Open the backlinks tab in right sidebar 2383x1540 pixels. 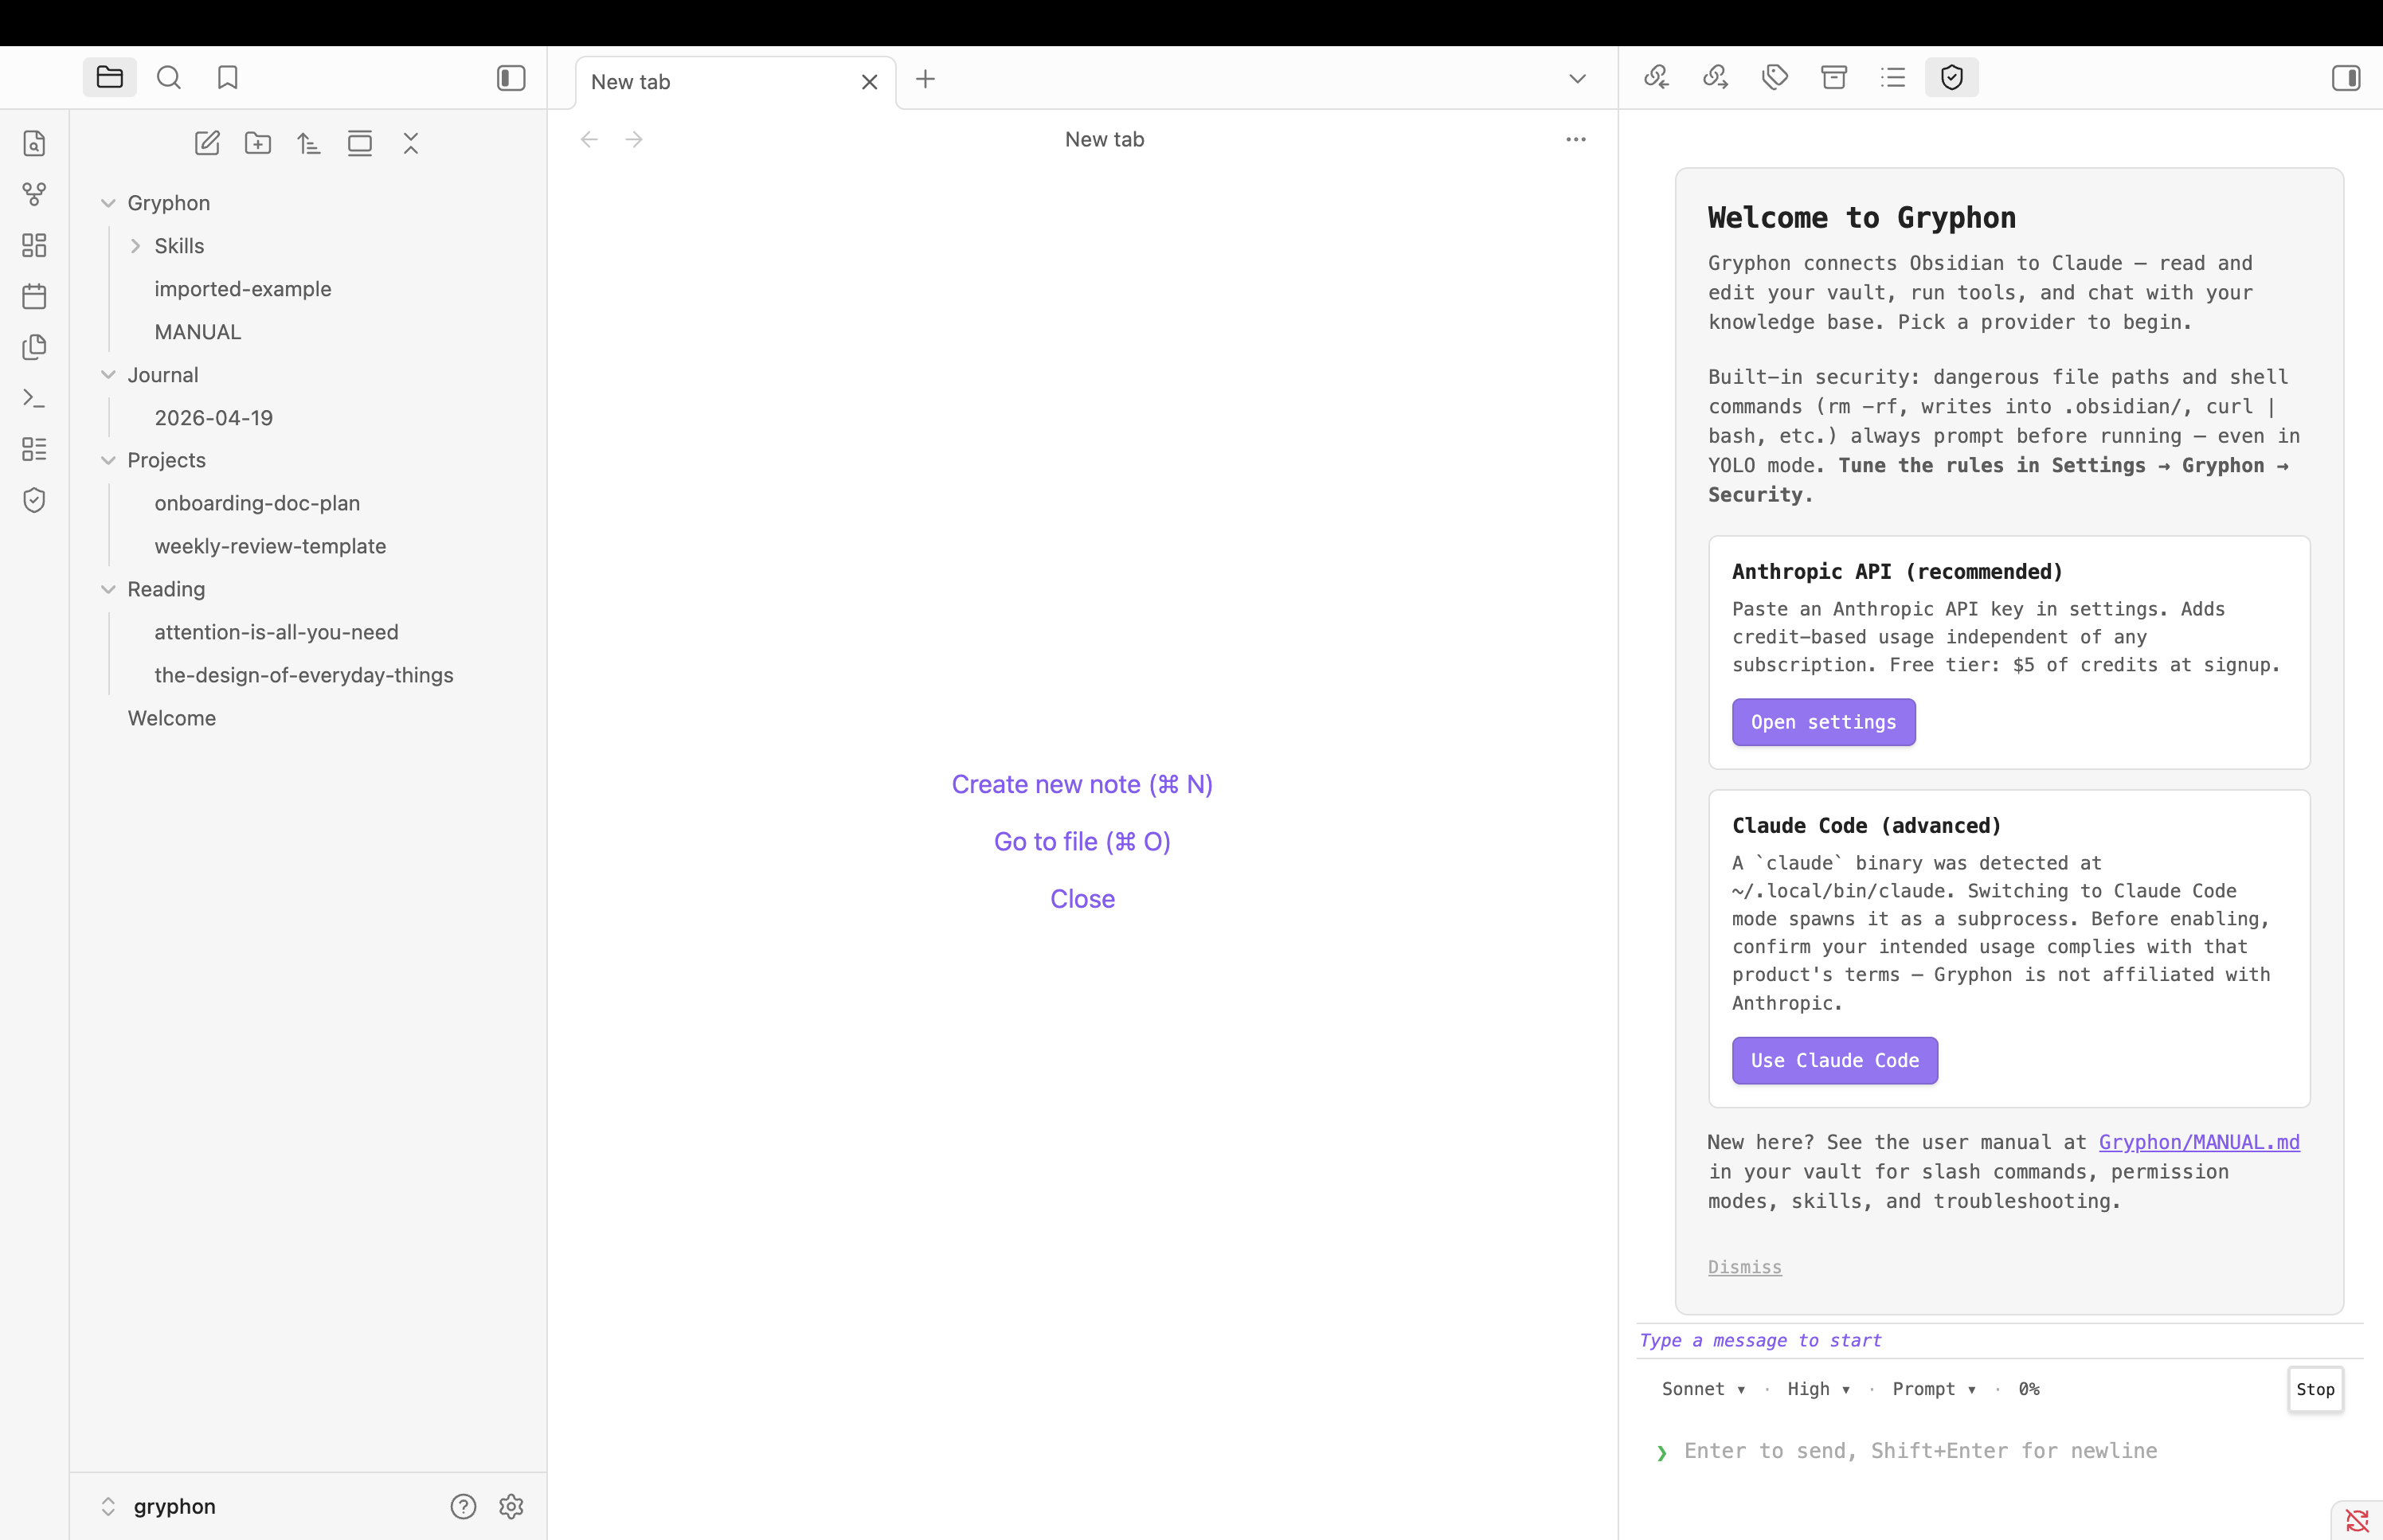[x=1657, y=77]
